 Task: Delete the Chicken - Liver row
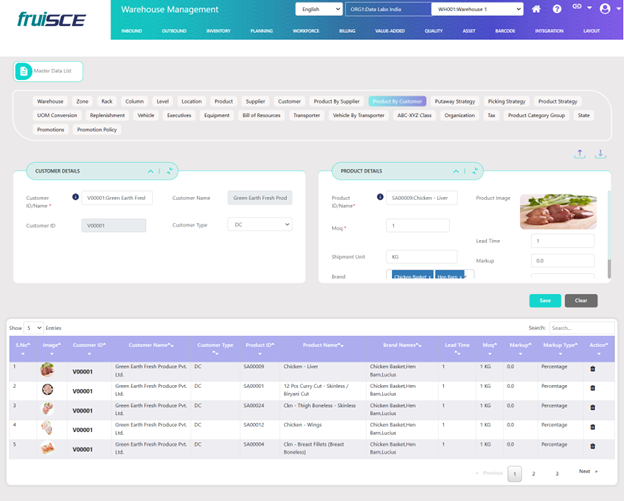coord(591,369)
